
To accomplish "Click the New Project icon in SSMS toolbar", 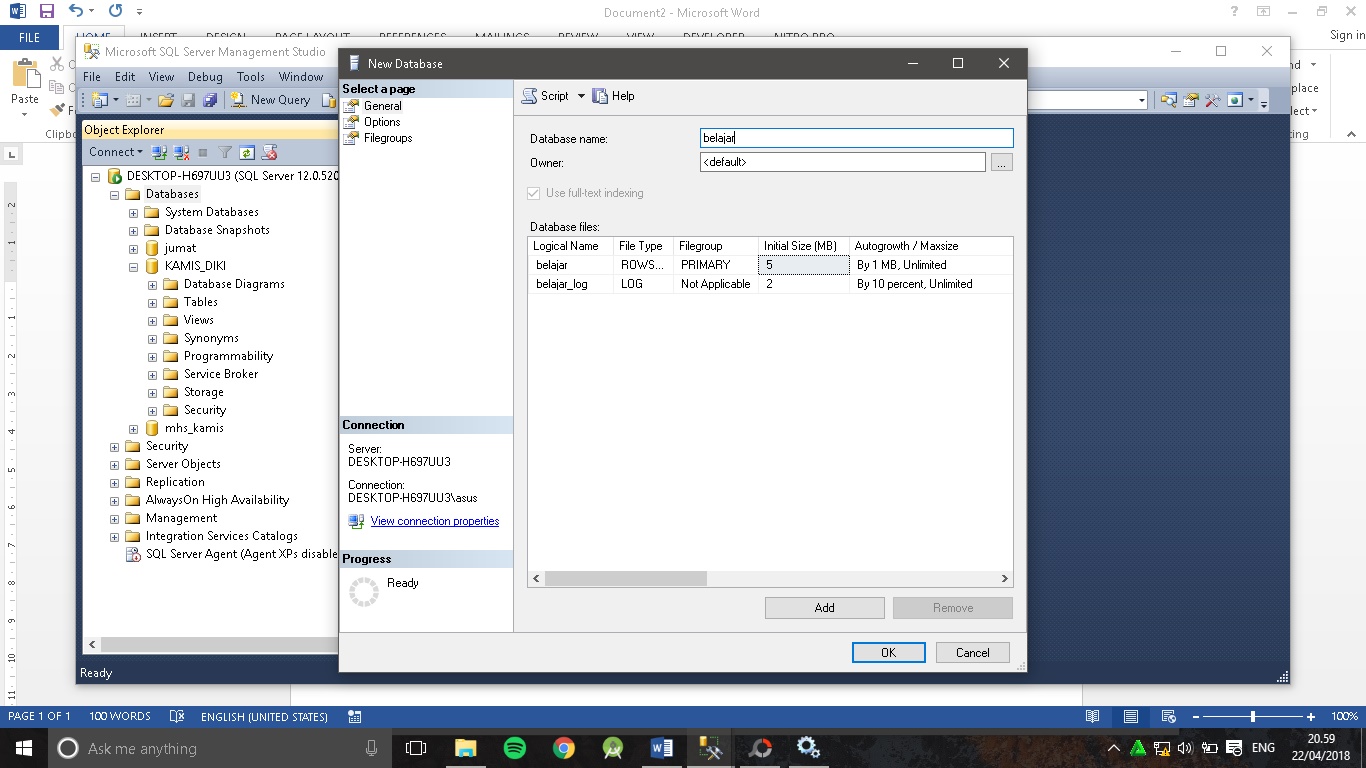I will [x=100, y=100].
